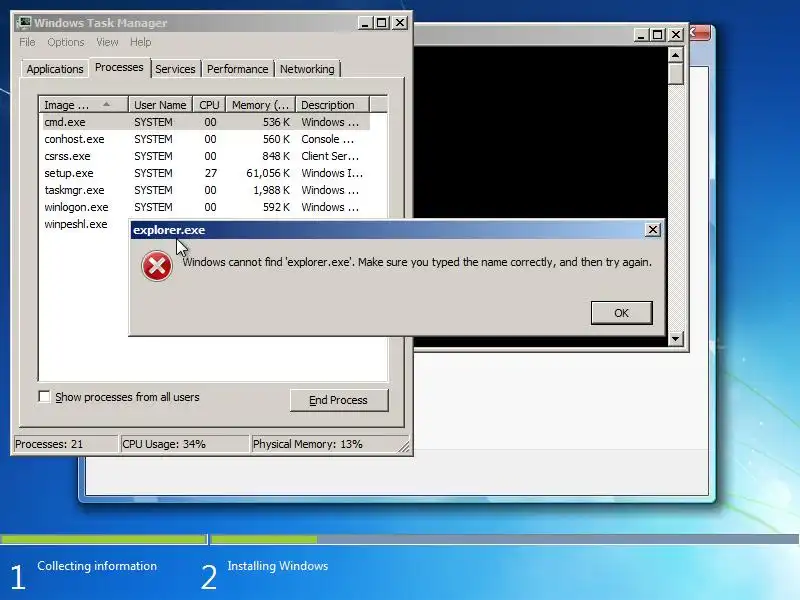Sort by the Description column header
Image resolution: width=800 pixels, height=600 pixels.
pyautogui.click(x=332, y=105)
